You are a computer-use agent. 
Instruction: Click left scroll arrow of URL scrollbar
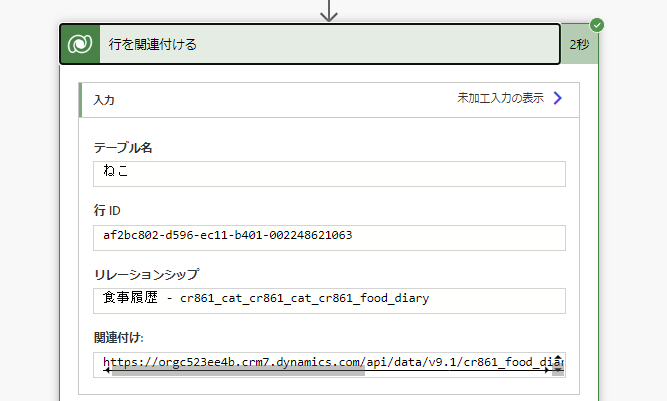click(107, 371)
